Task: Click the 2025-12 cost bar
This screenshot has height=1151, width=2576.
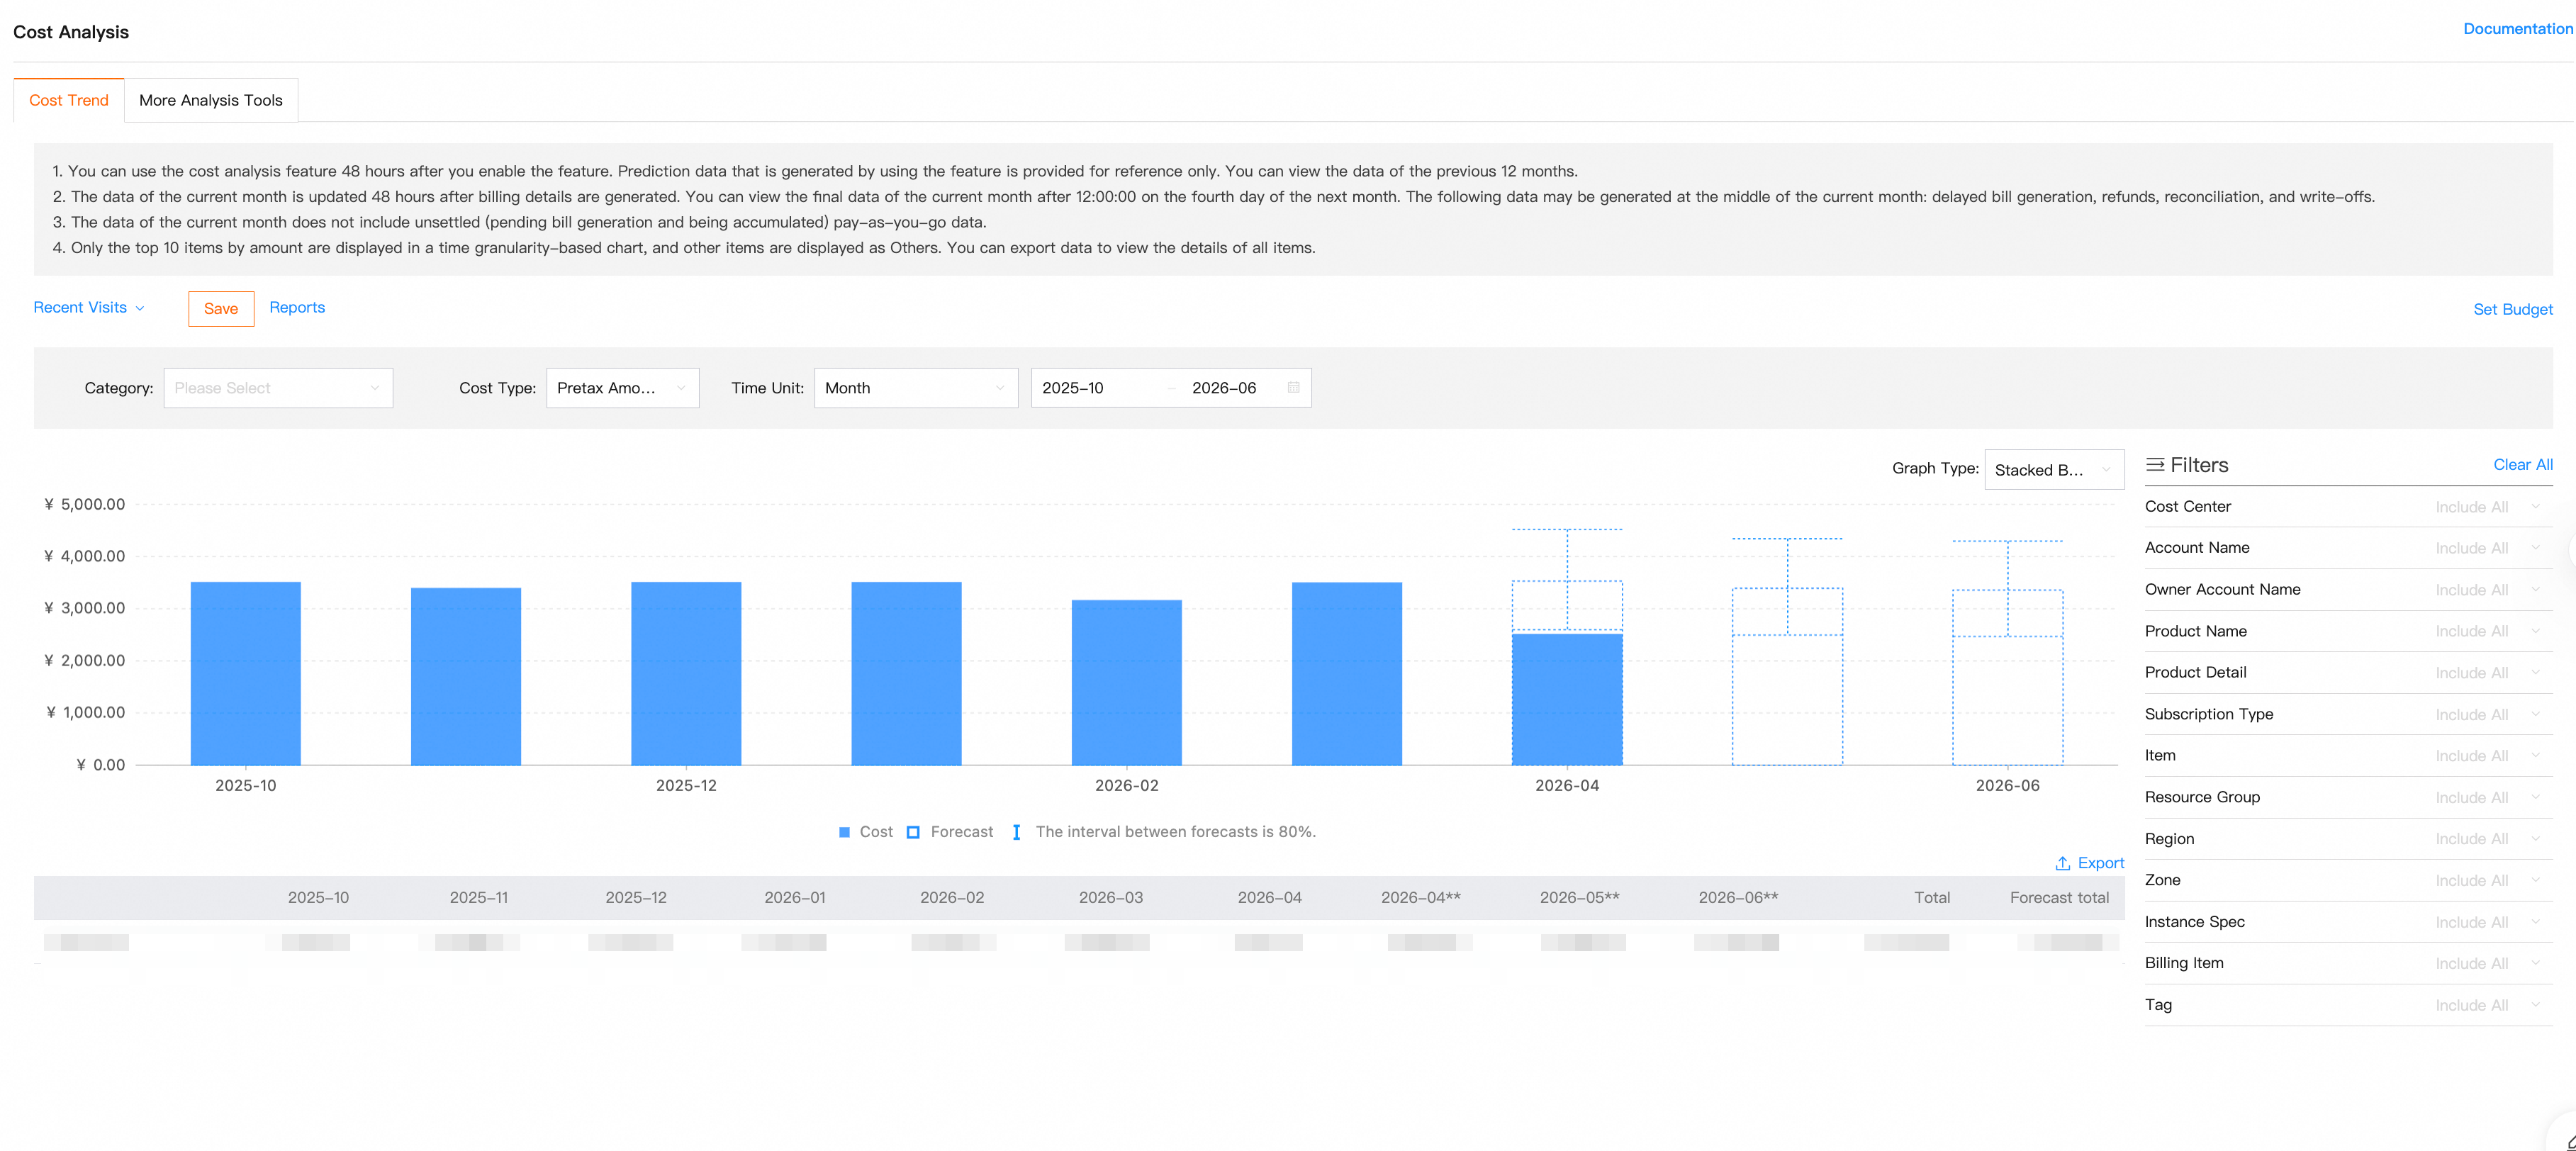Action: (686, 673)
